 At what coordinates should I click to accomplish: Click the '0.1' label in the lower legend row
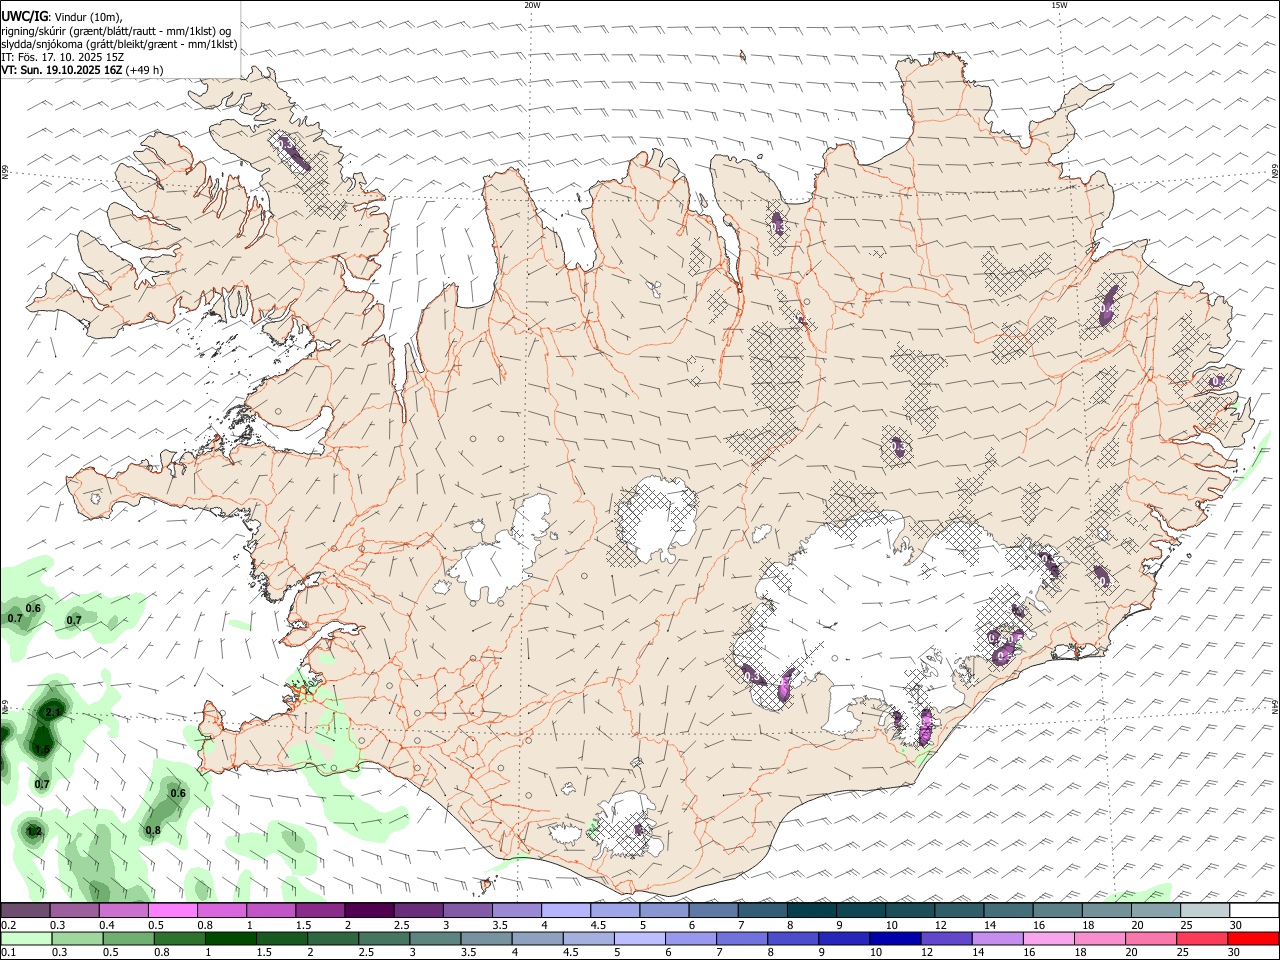[8, 953]
